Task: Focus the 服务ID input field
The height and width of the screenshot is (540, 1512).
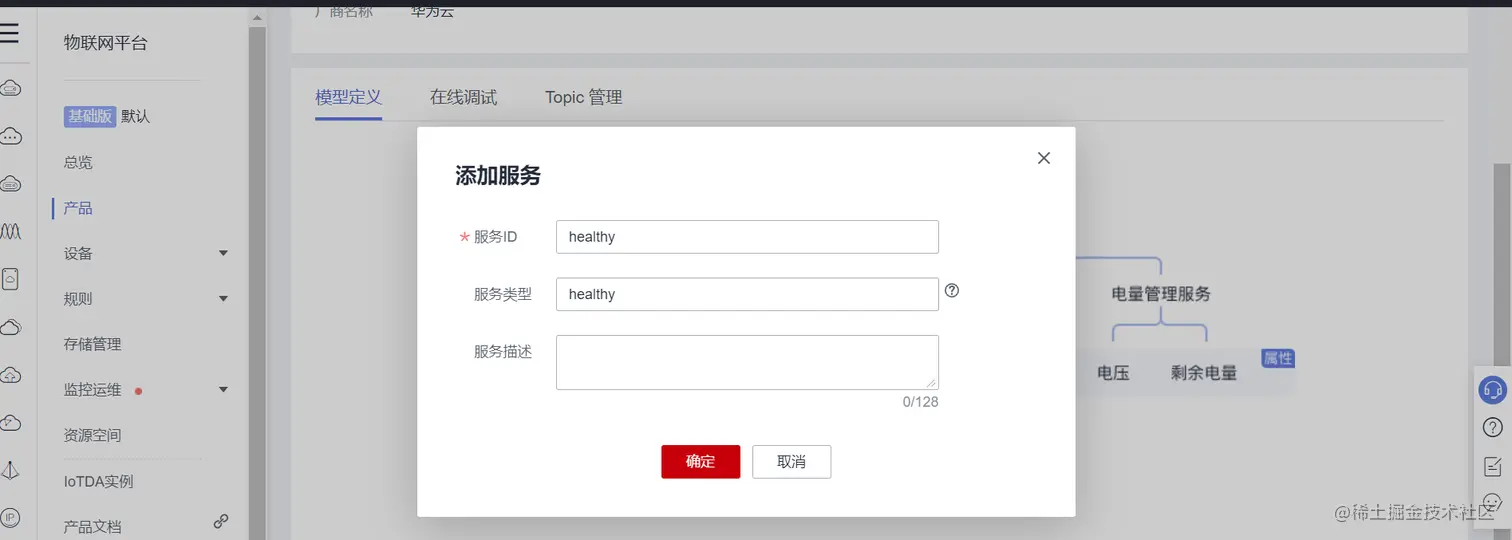Action: click(x=747, y=237)
